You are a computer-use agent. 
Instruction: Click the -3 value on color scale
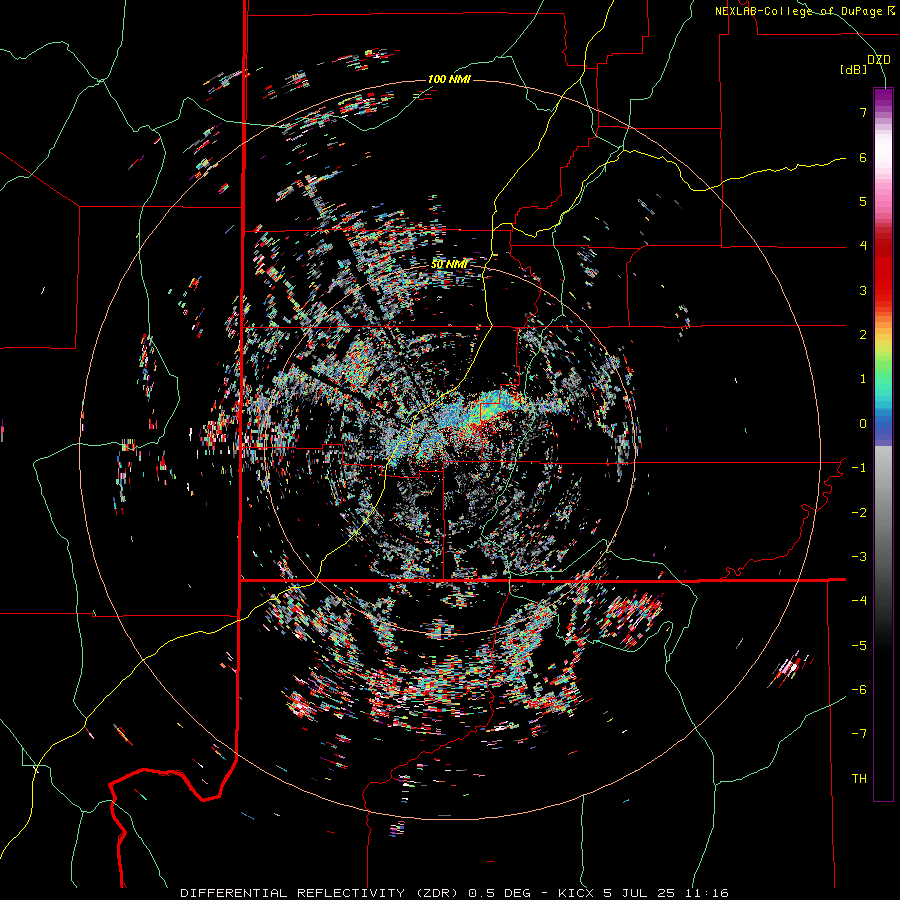click(859, 557)
